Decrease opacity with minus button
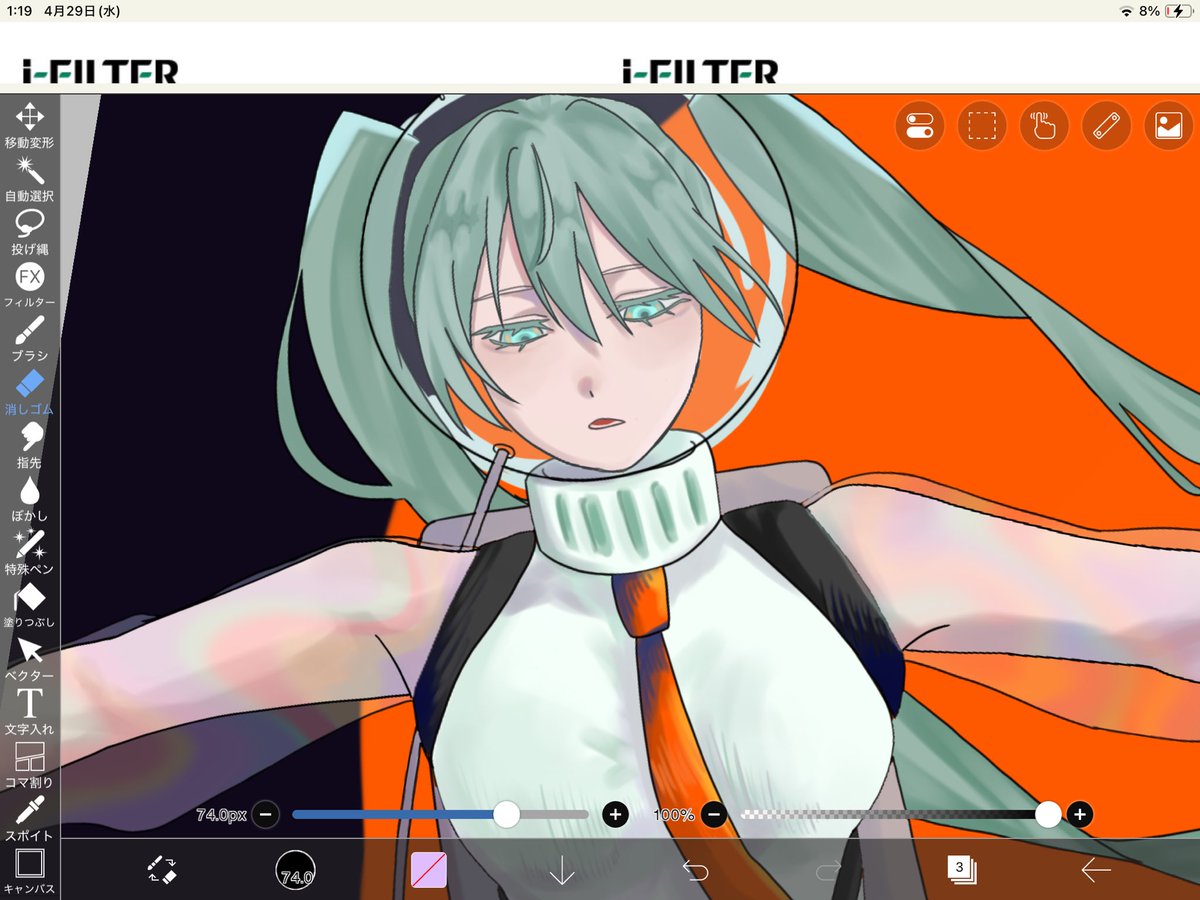This screenshot has height=900, width=1200. tap(714, 814)
